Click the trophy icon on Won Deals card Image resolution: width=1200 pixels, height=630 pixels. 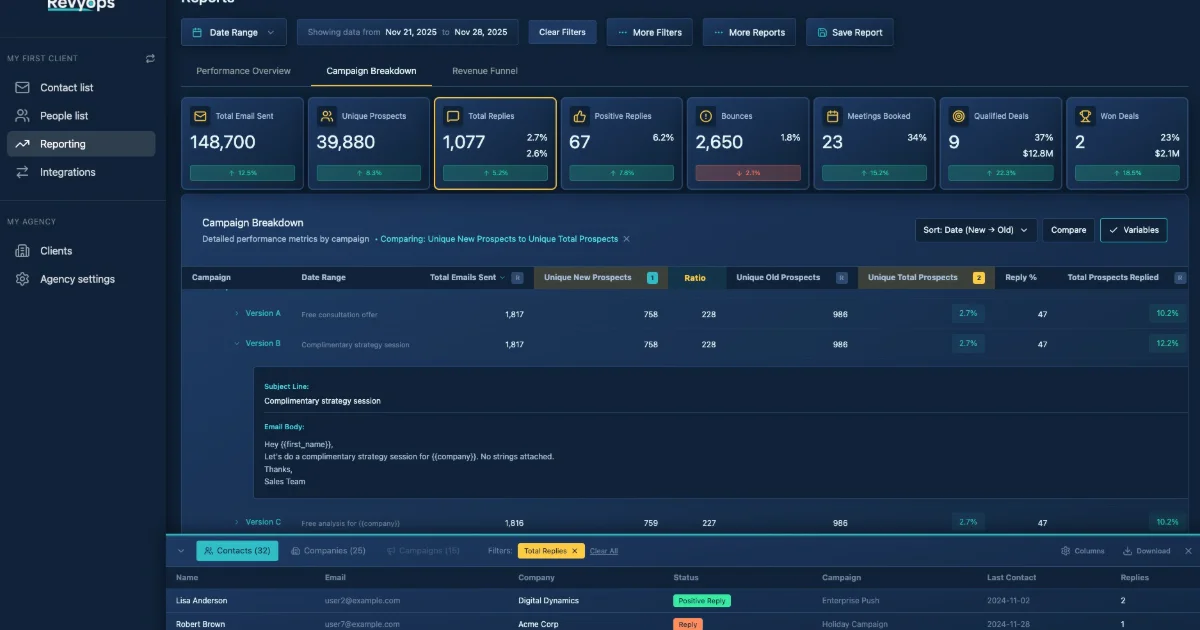click(1085, 116)
